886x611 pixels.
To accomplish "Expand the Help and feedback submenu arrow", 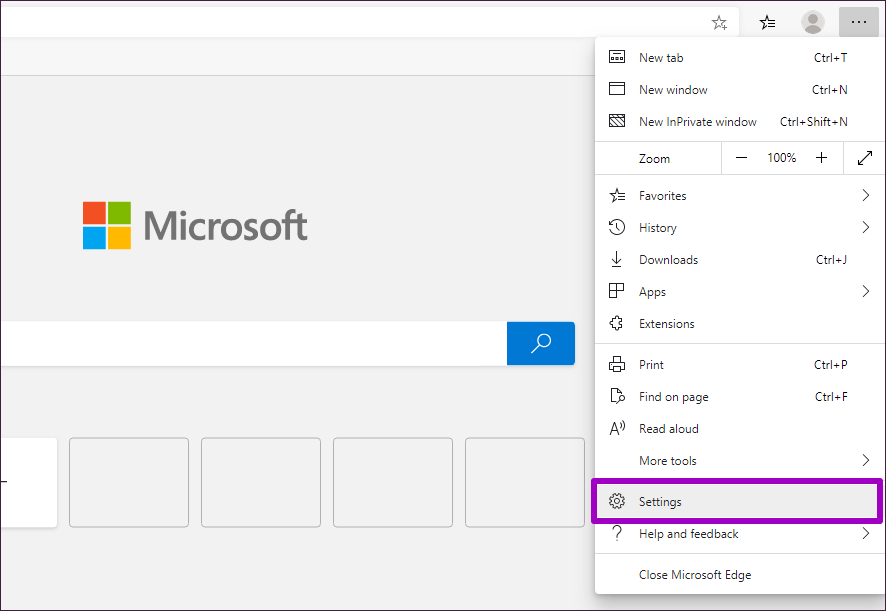I will pos(866,533).
